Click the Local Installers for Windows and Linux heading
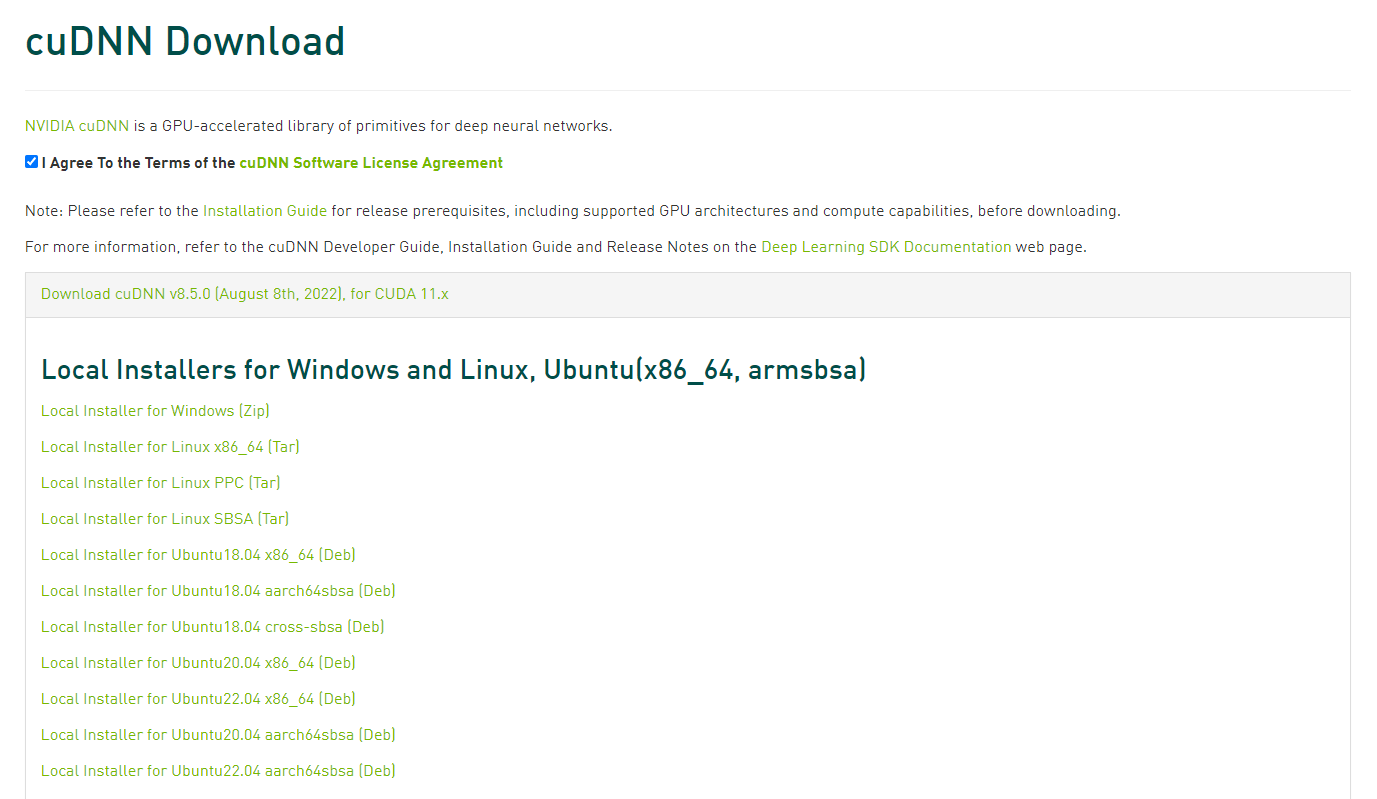1377x799 pixels. (x=453, y=370)
